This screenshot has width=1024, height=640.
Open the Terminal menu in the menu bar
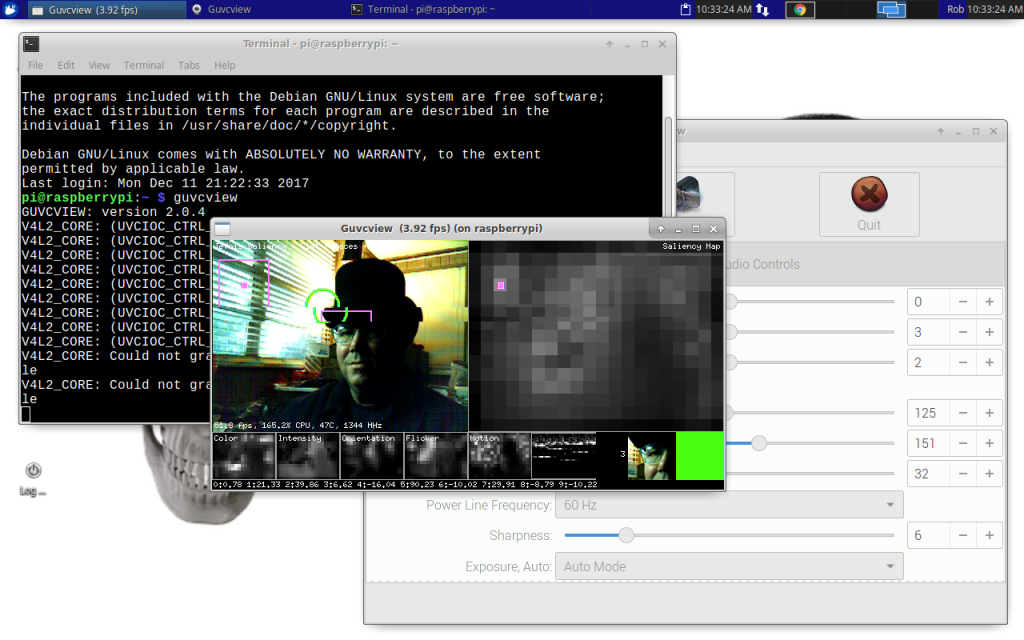(x=144, y=65)
